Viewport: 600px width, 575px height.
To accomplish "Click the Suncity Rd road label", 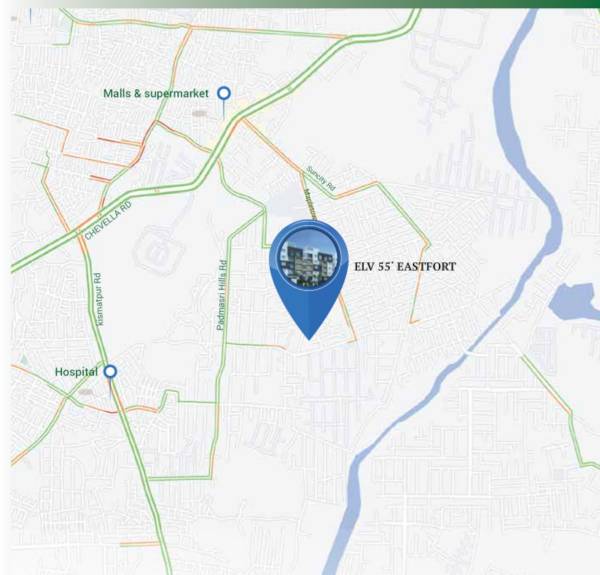I will click(x=321, y=178).
